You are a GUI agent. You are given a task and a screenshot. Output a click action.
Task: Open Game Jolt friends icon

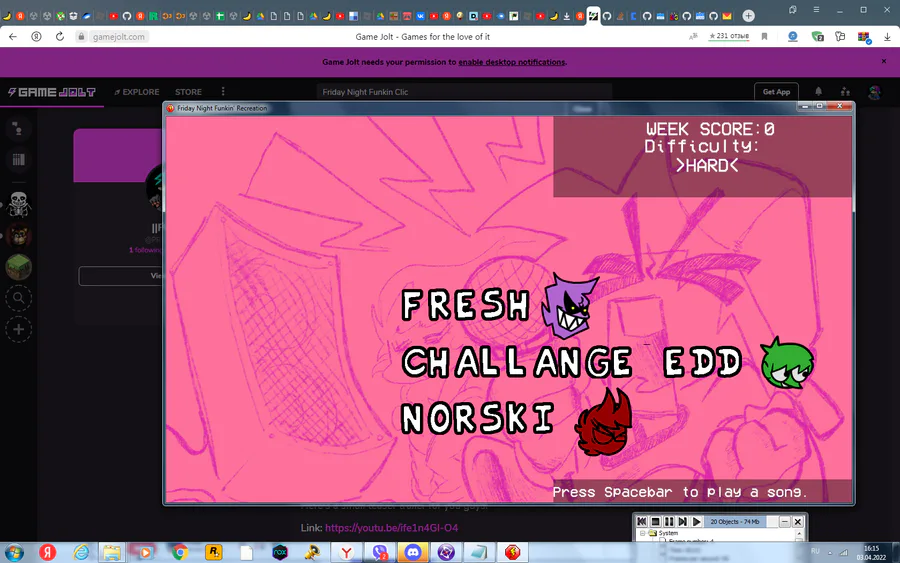[x=845, y=91]
